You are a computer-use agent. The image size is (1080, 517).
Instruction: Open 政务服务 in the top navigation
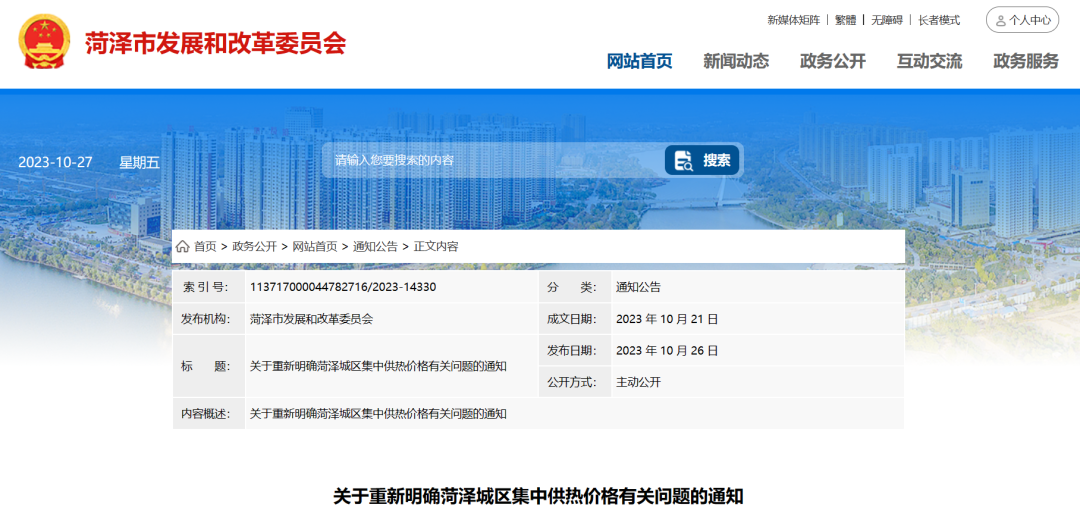click(x=1025, y=61)
